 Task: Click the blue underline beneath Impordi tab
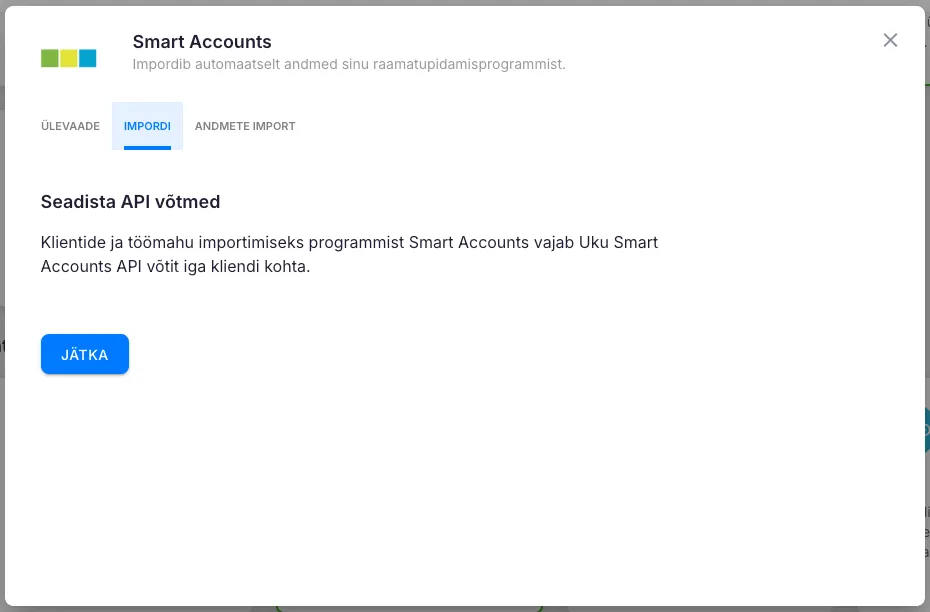pyautogui.click(x=147, y=148)
